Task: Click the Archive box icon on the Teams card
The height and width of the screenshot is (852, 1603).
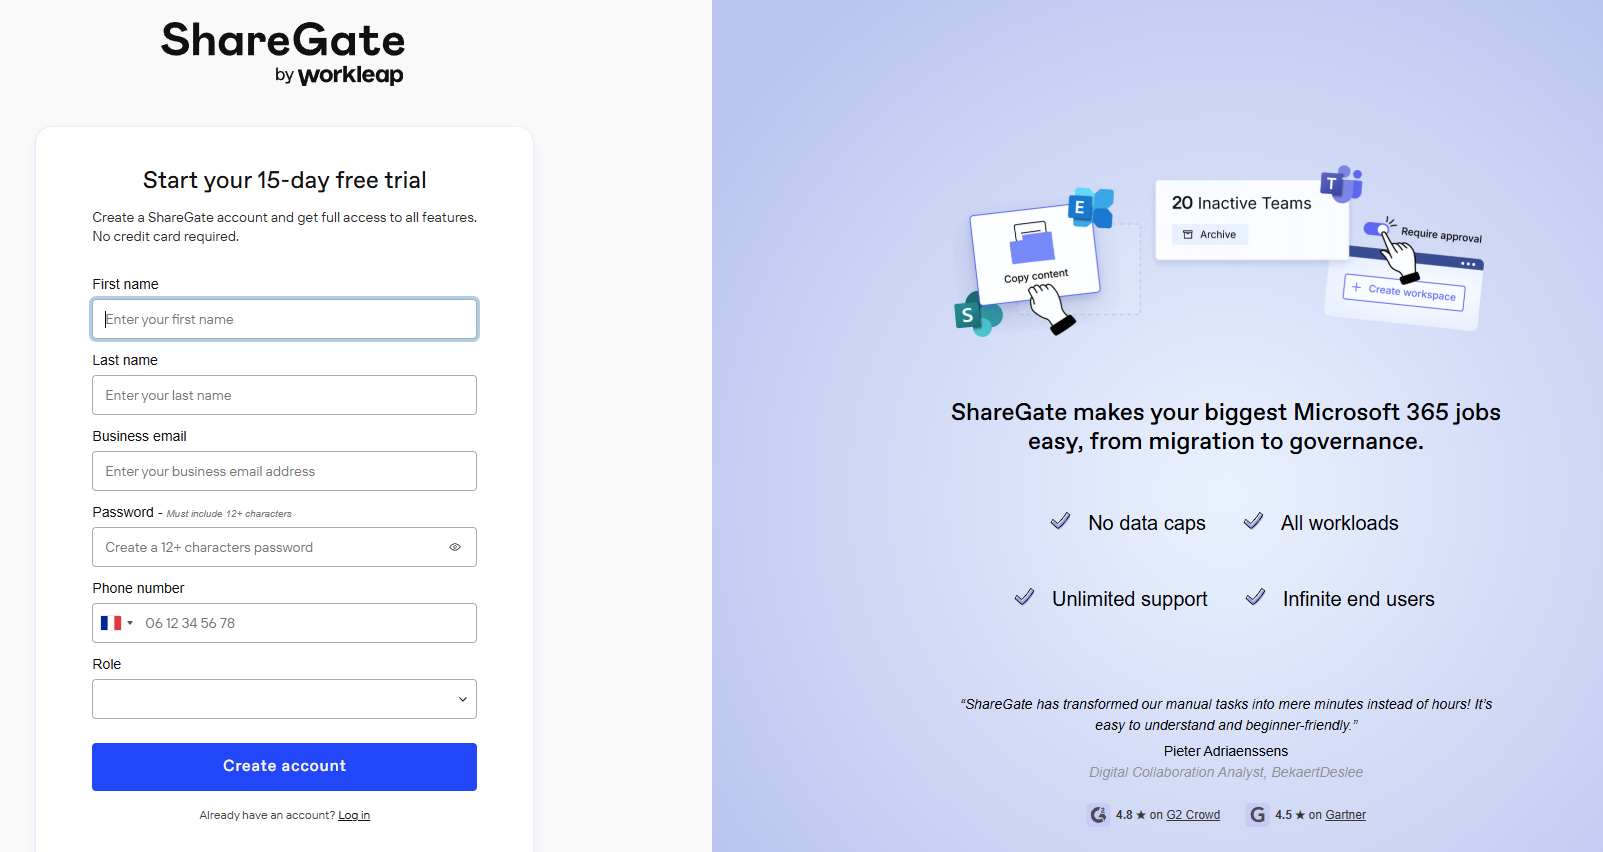Action: pos(1186,234)
